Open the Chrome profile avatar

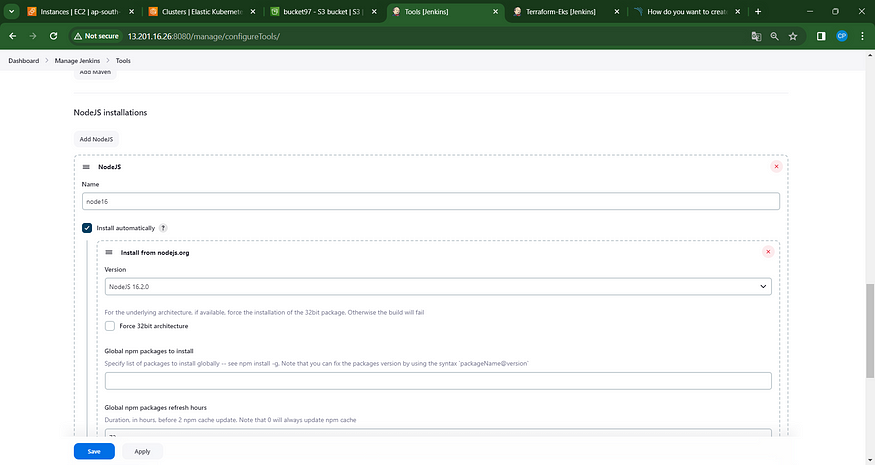click(x=842, y=36)
